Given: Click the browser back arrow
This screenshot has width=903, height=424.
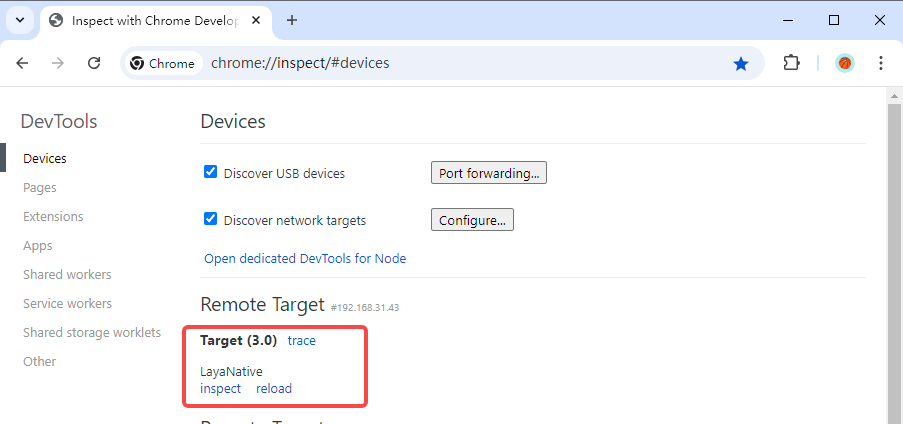Looking at the screenshot, I should pos(23,63).
